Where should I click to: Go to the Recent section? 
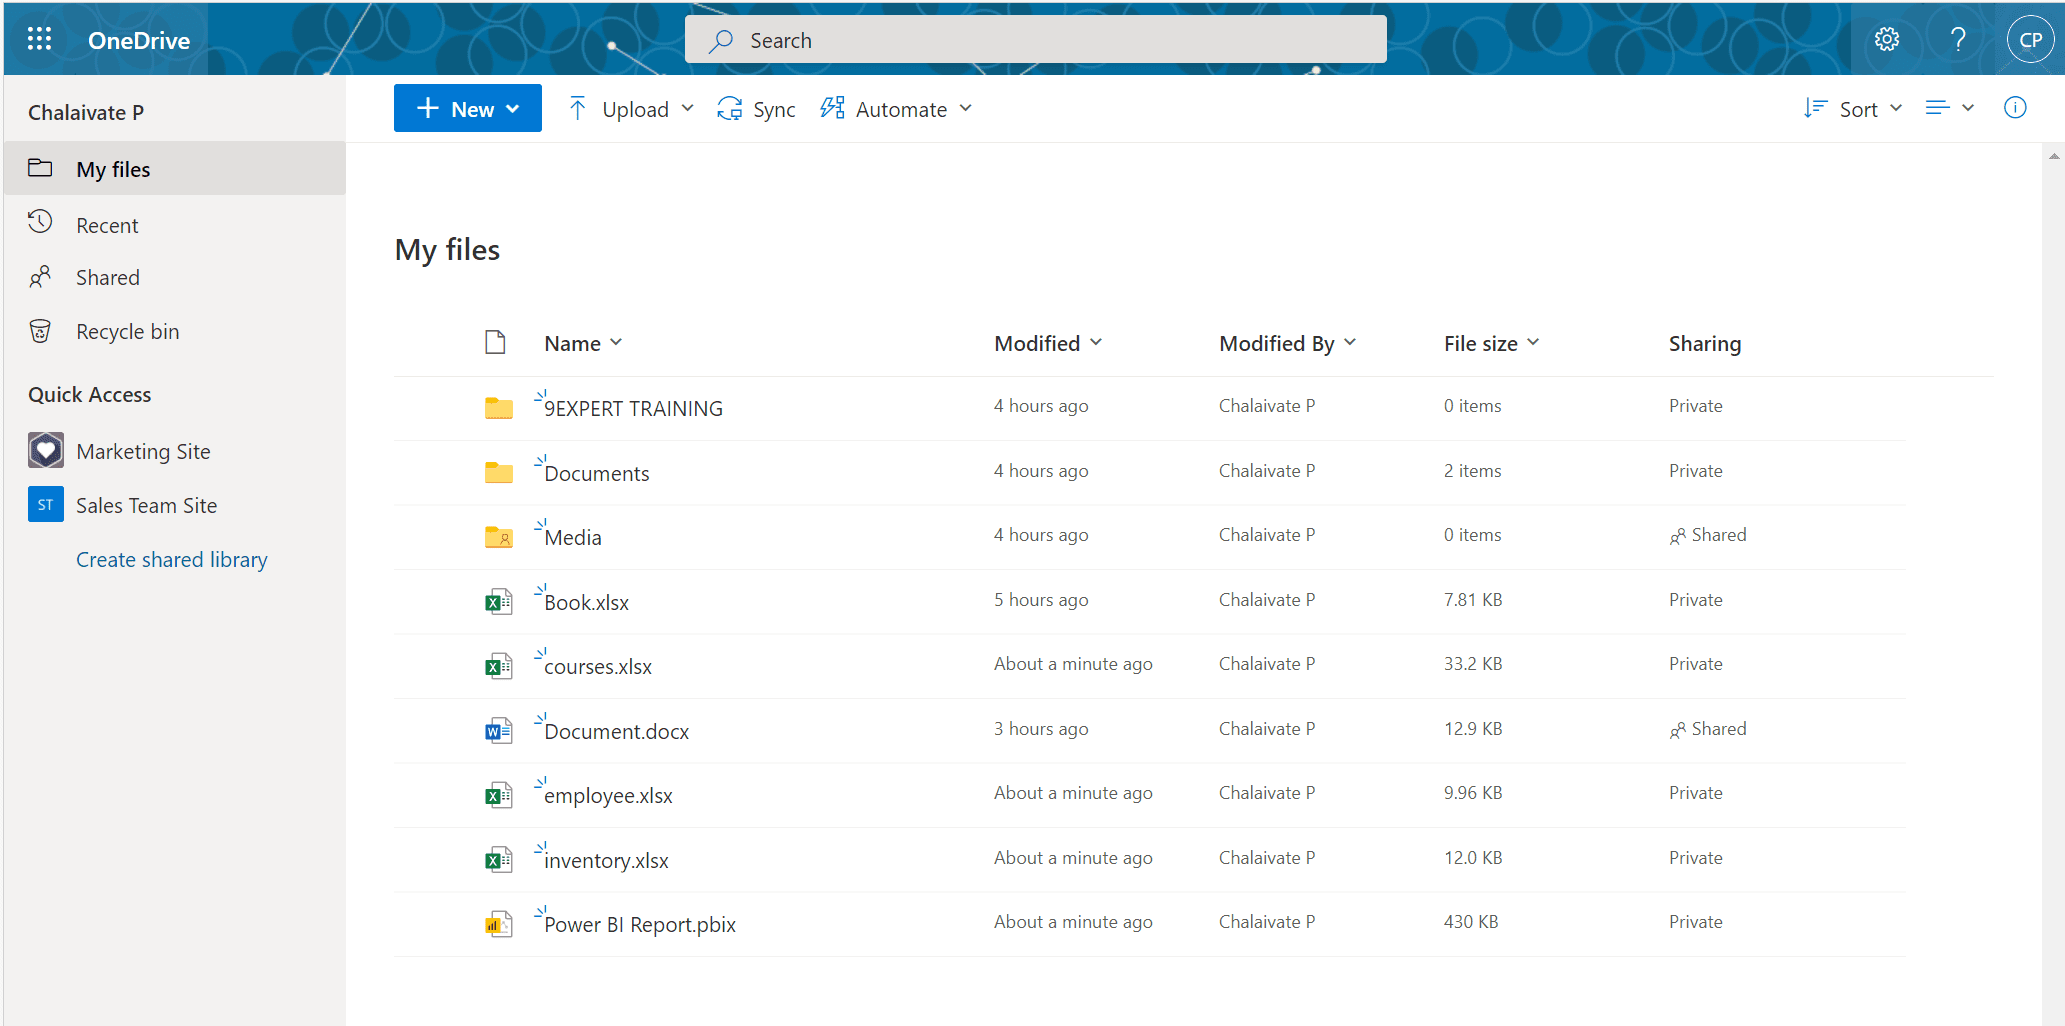point(107,224)
